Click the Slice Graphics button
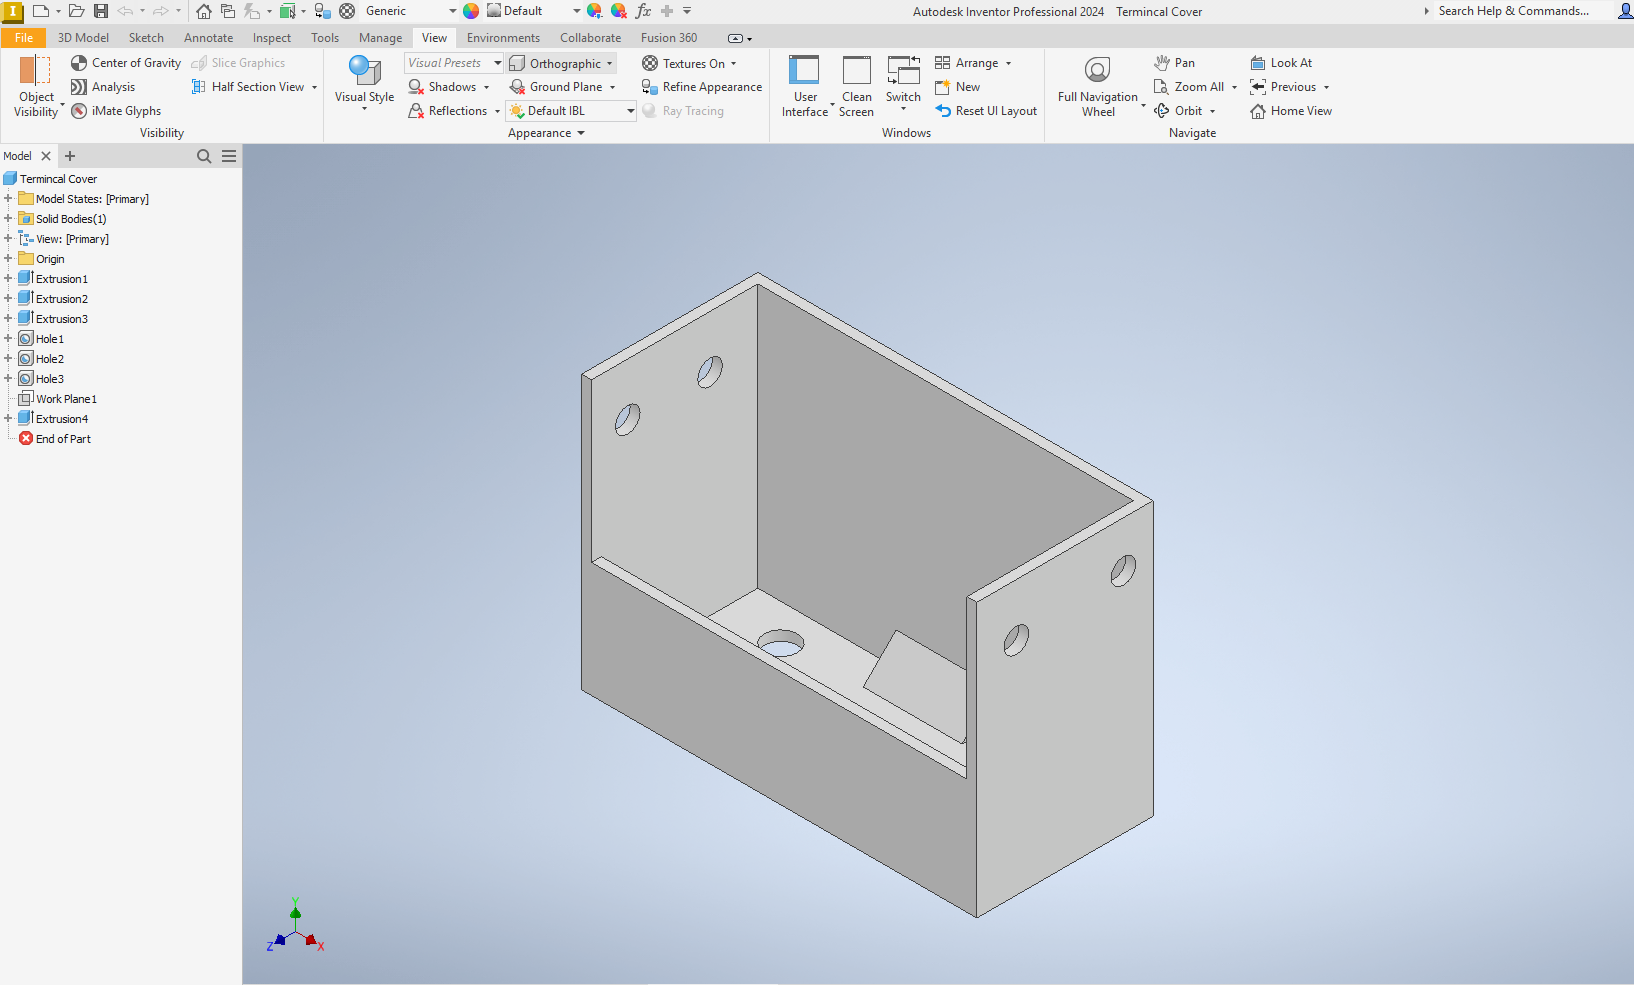Image resolution: width=1634 pixels, height=985 pixels. point(238,63)
